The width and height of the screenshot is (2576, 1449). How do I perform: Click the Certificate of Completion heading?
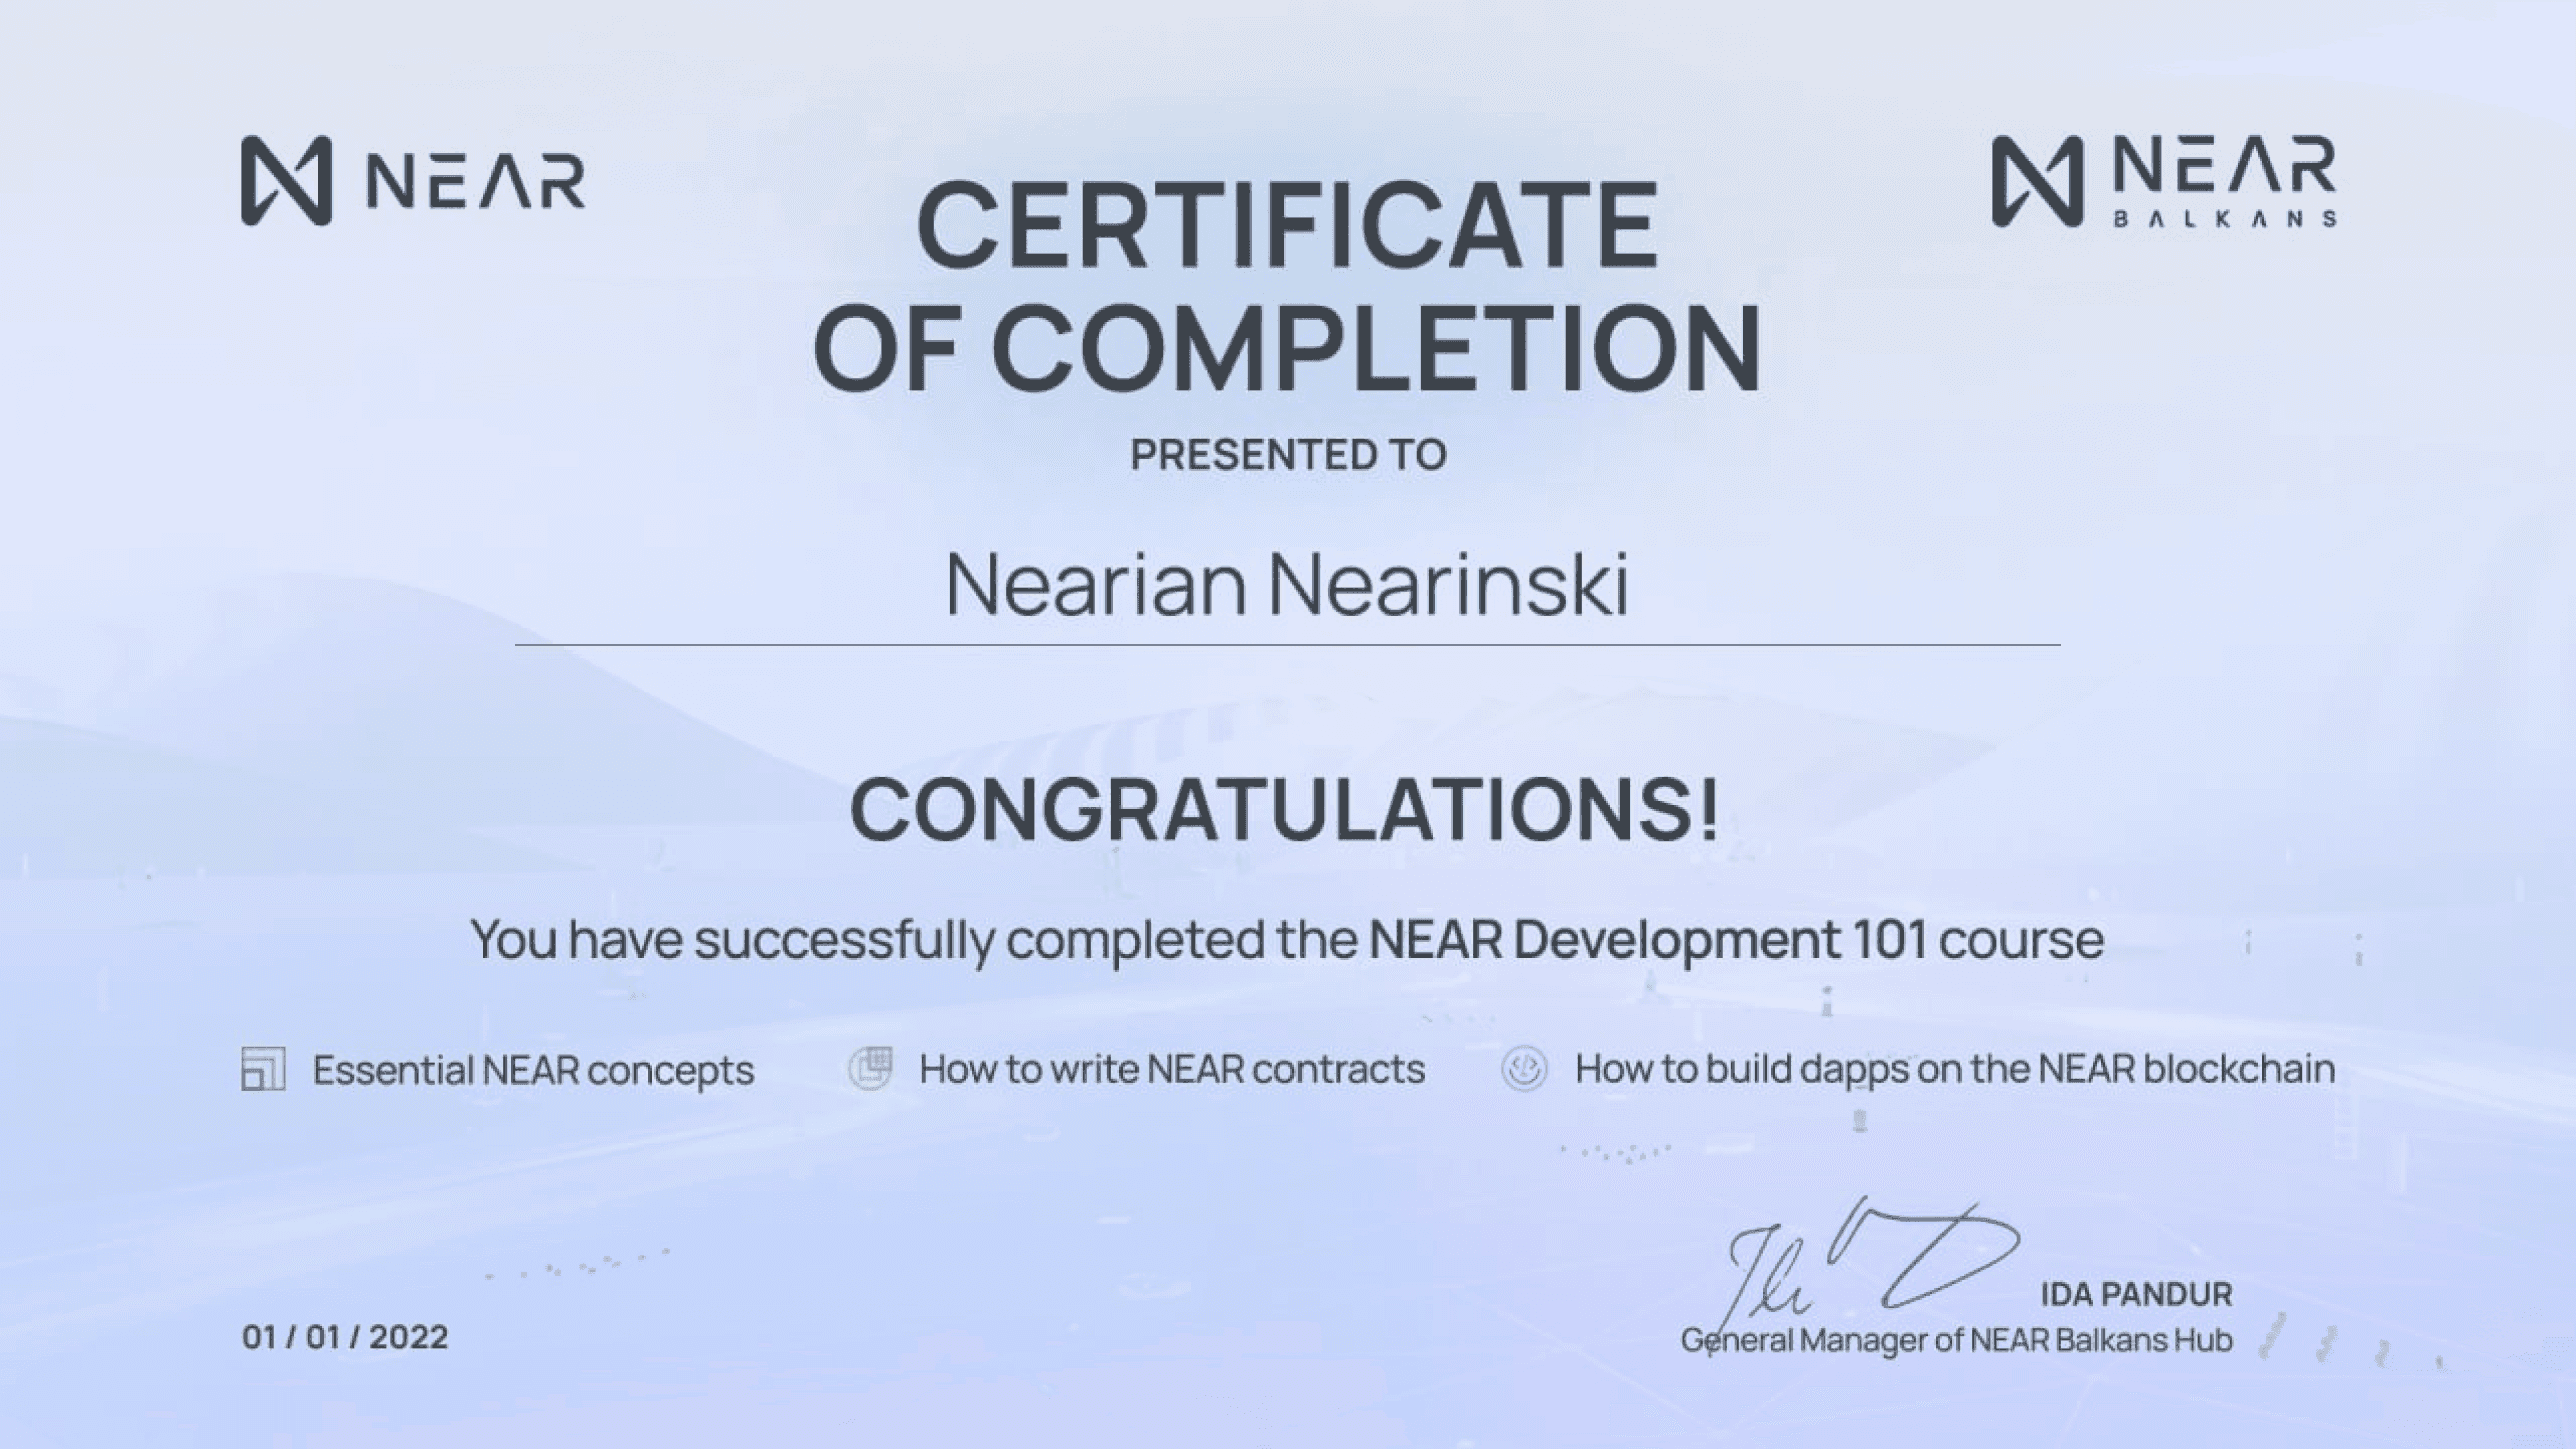click(1287, 285)
